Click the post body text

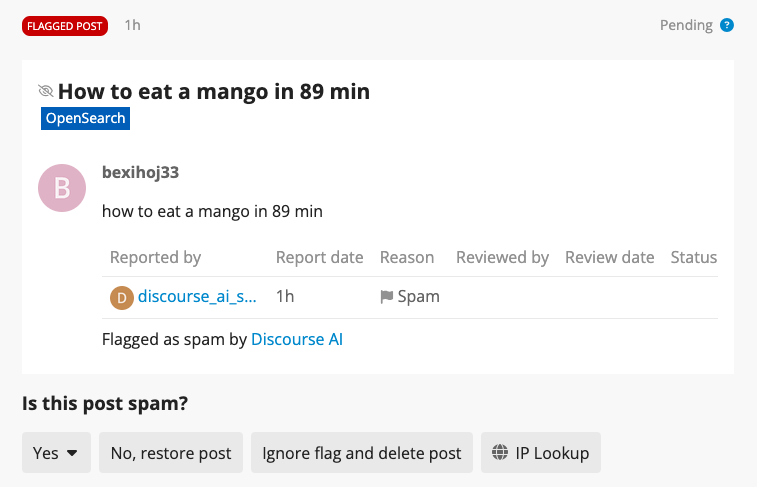pyautogui.click(x=212, y=212)
